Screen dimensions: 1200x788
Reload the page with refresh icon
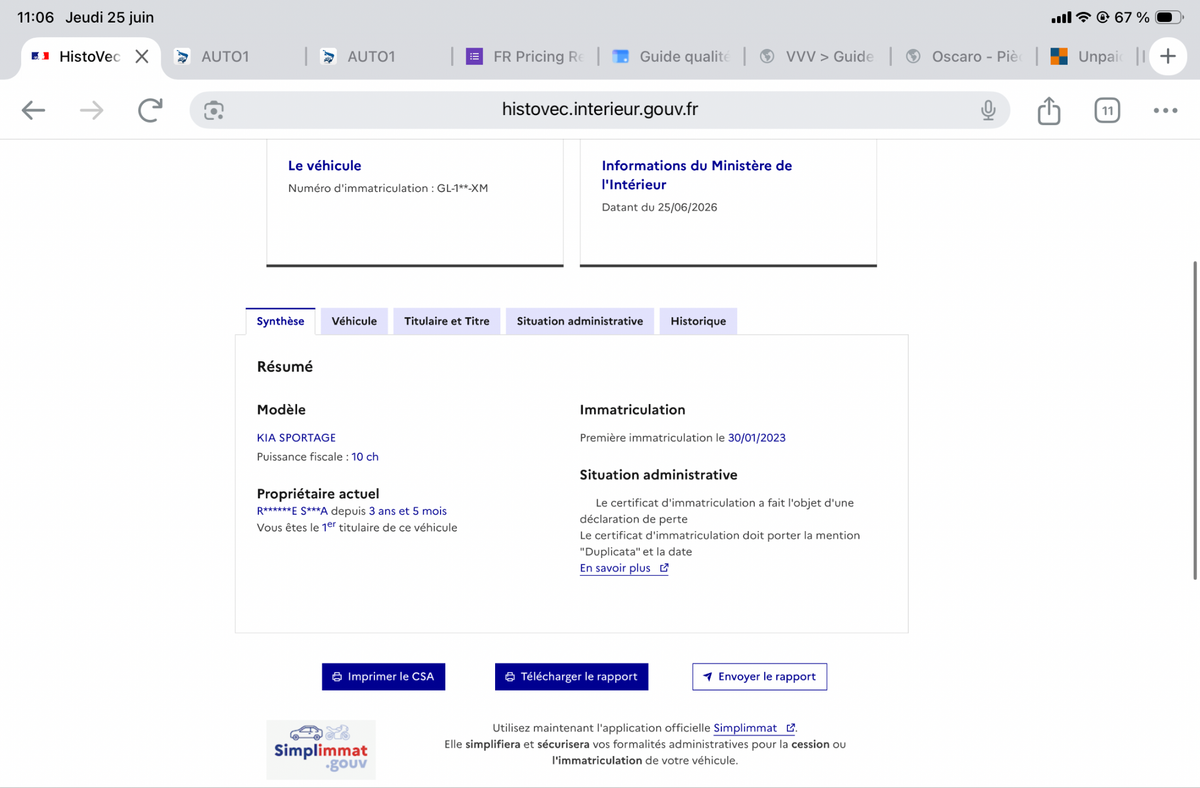coord(150,110)
